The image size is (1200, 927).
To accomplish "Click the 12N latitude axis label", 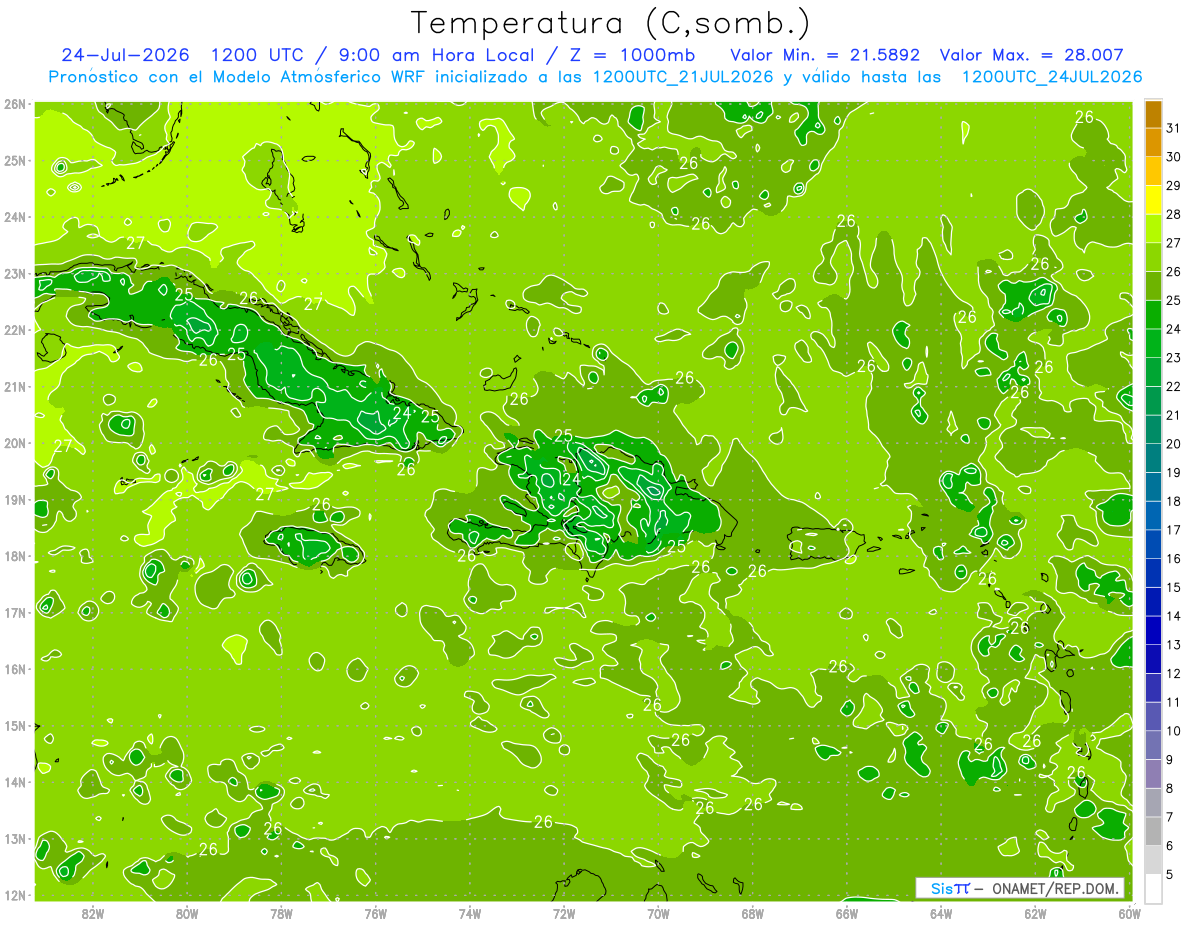I will point(15,895).
